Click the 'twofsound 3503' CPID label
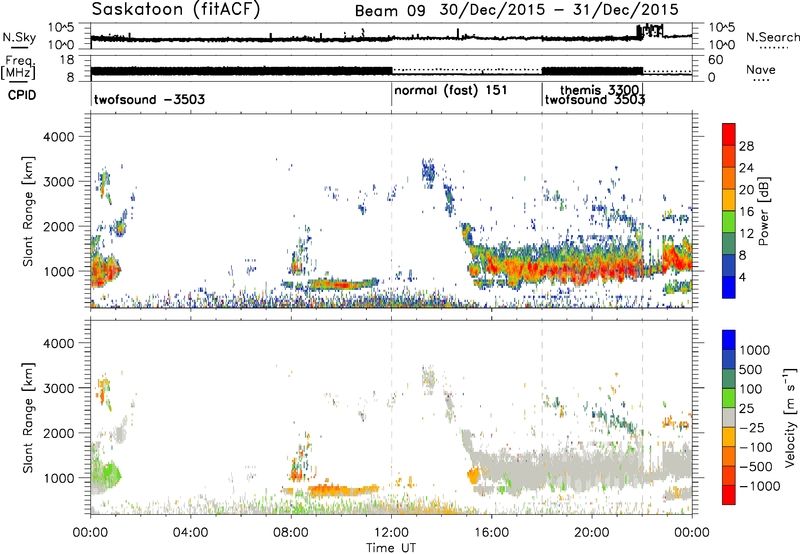Screen dimensions: 800x554 [595, 100]
